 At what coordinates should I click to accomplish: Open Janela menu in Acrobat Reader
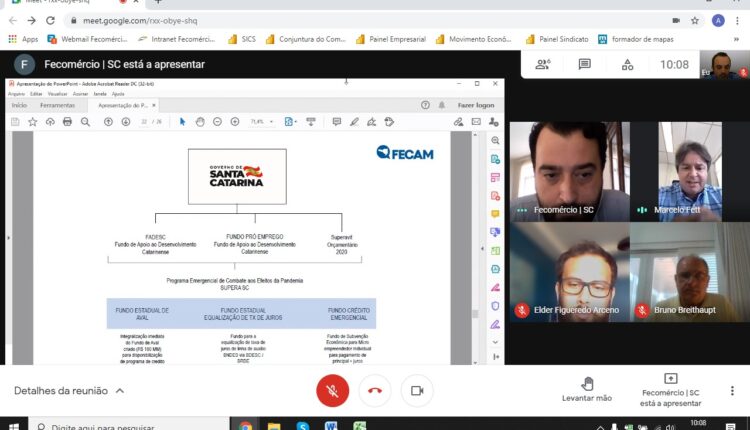click(x=100, y=94)
